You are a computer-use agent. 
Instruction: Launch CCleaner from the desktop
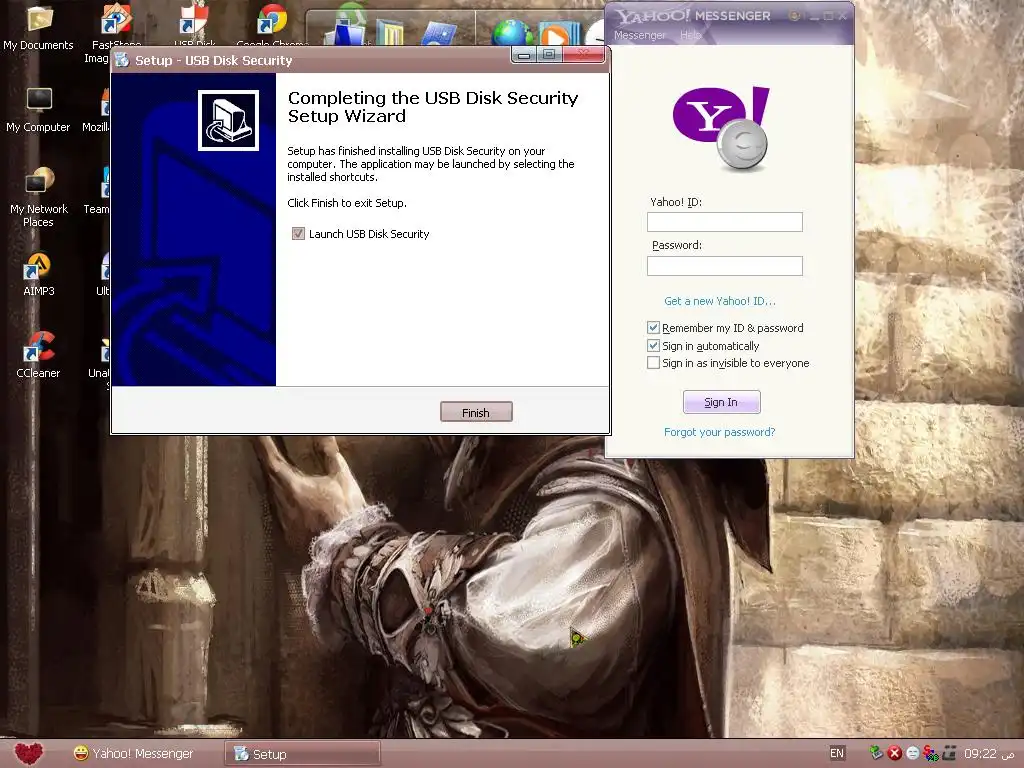pyautogui.click(x=39, y=355)
